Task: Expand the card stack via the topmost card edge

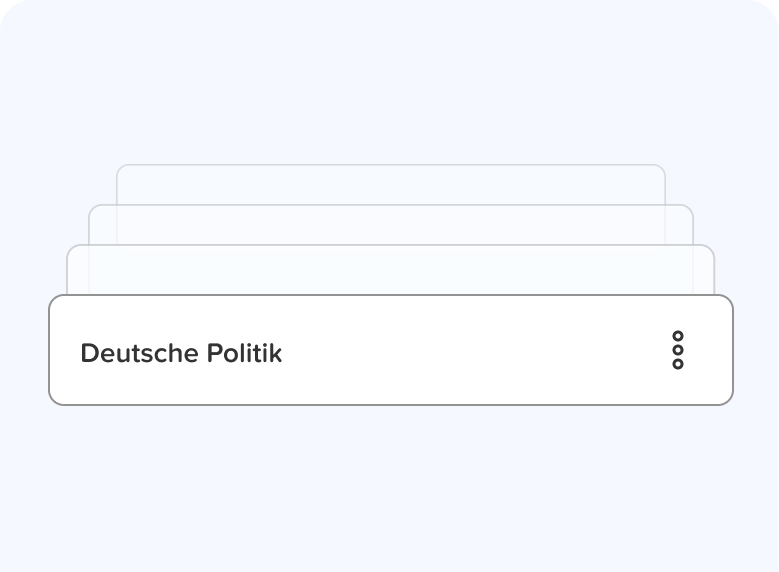Action: click(x=390, y=166)
